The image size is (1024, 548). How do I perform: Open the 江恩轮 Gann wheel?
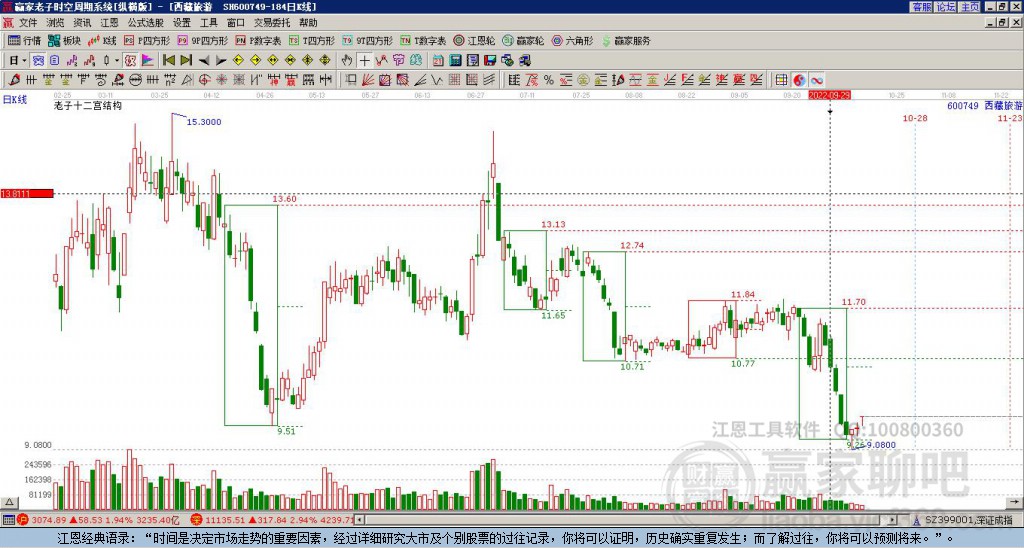(x=474, y=40)
